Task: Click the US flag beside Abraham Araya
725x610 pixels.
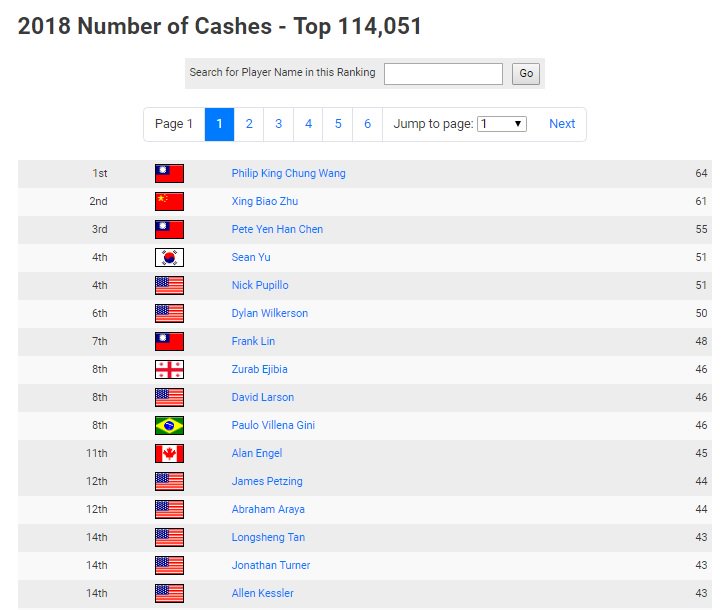Action: pyautogui.click(x=169, y=509)
